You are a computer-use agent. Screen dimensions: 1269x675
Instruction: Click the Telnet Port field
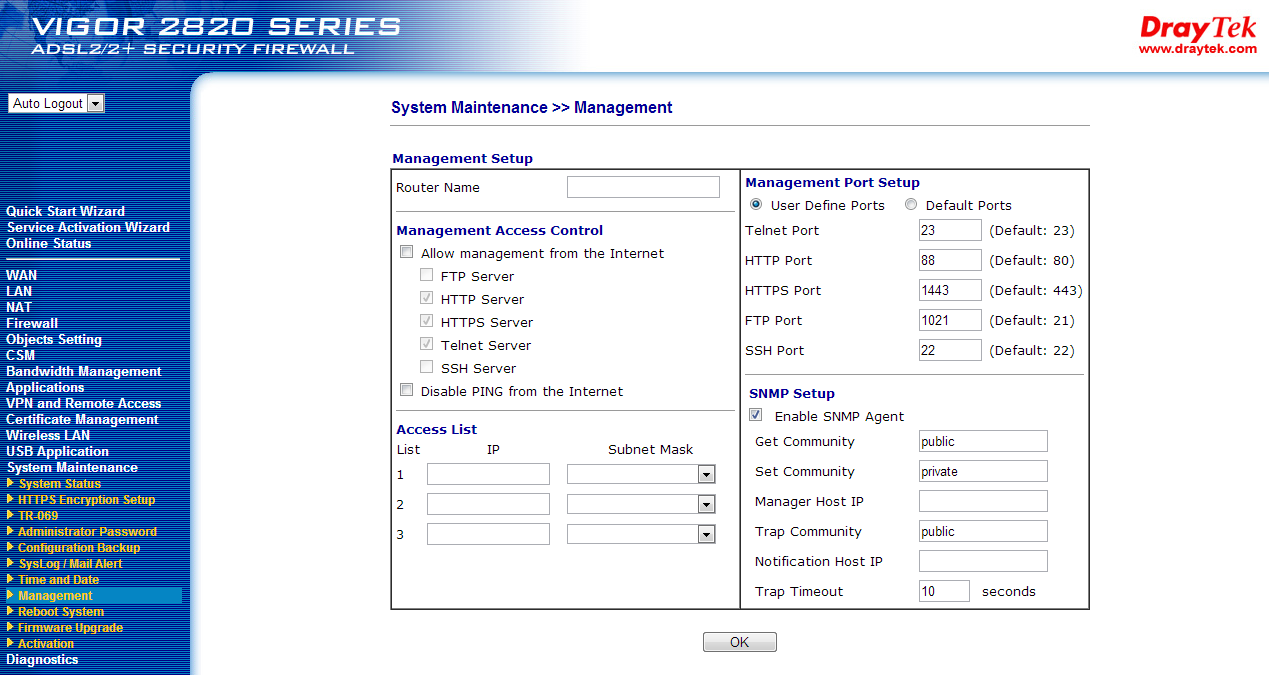950,230
